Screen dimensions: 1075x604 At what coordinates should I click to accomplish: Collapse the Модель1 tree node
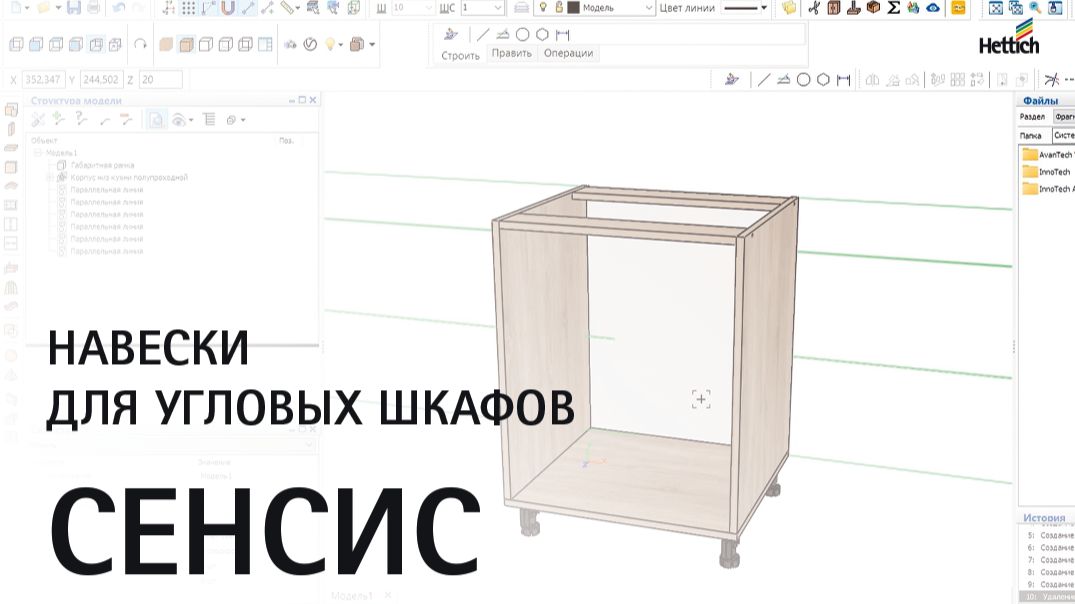38,153
